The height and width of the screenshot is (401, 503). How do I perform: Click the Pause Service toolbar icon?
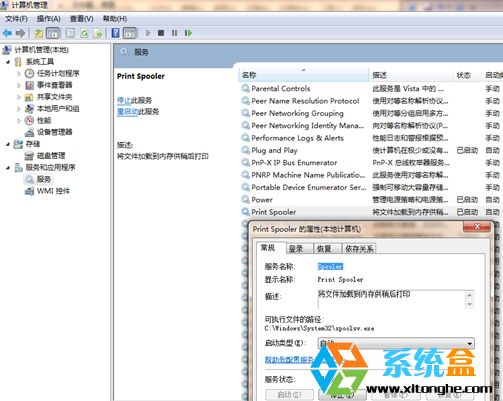[x=174, y=33]
